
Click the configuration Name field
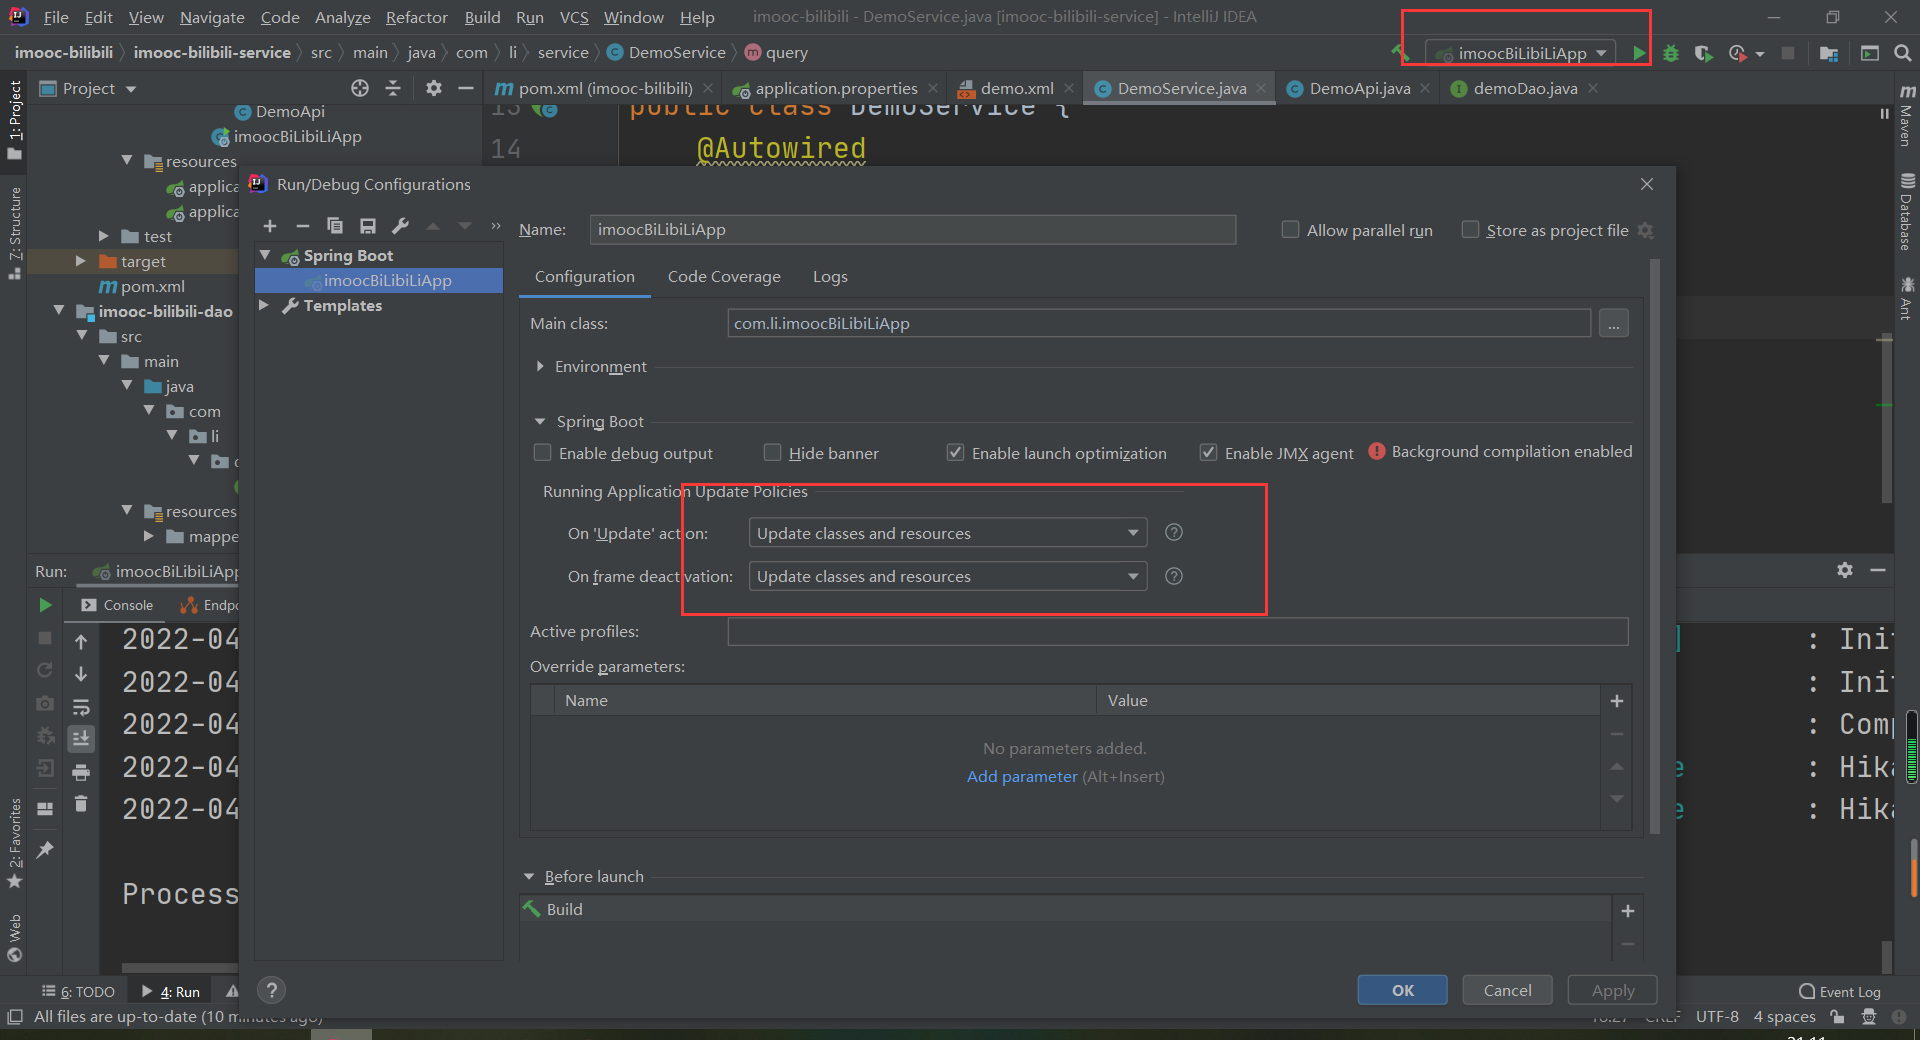(x=913, y=230)
